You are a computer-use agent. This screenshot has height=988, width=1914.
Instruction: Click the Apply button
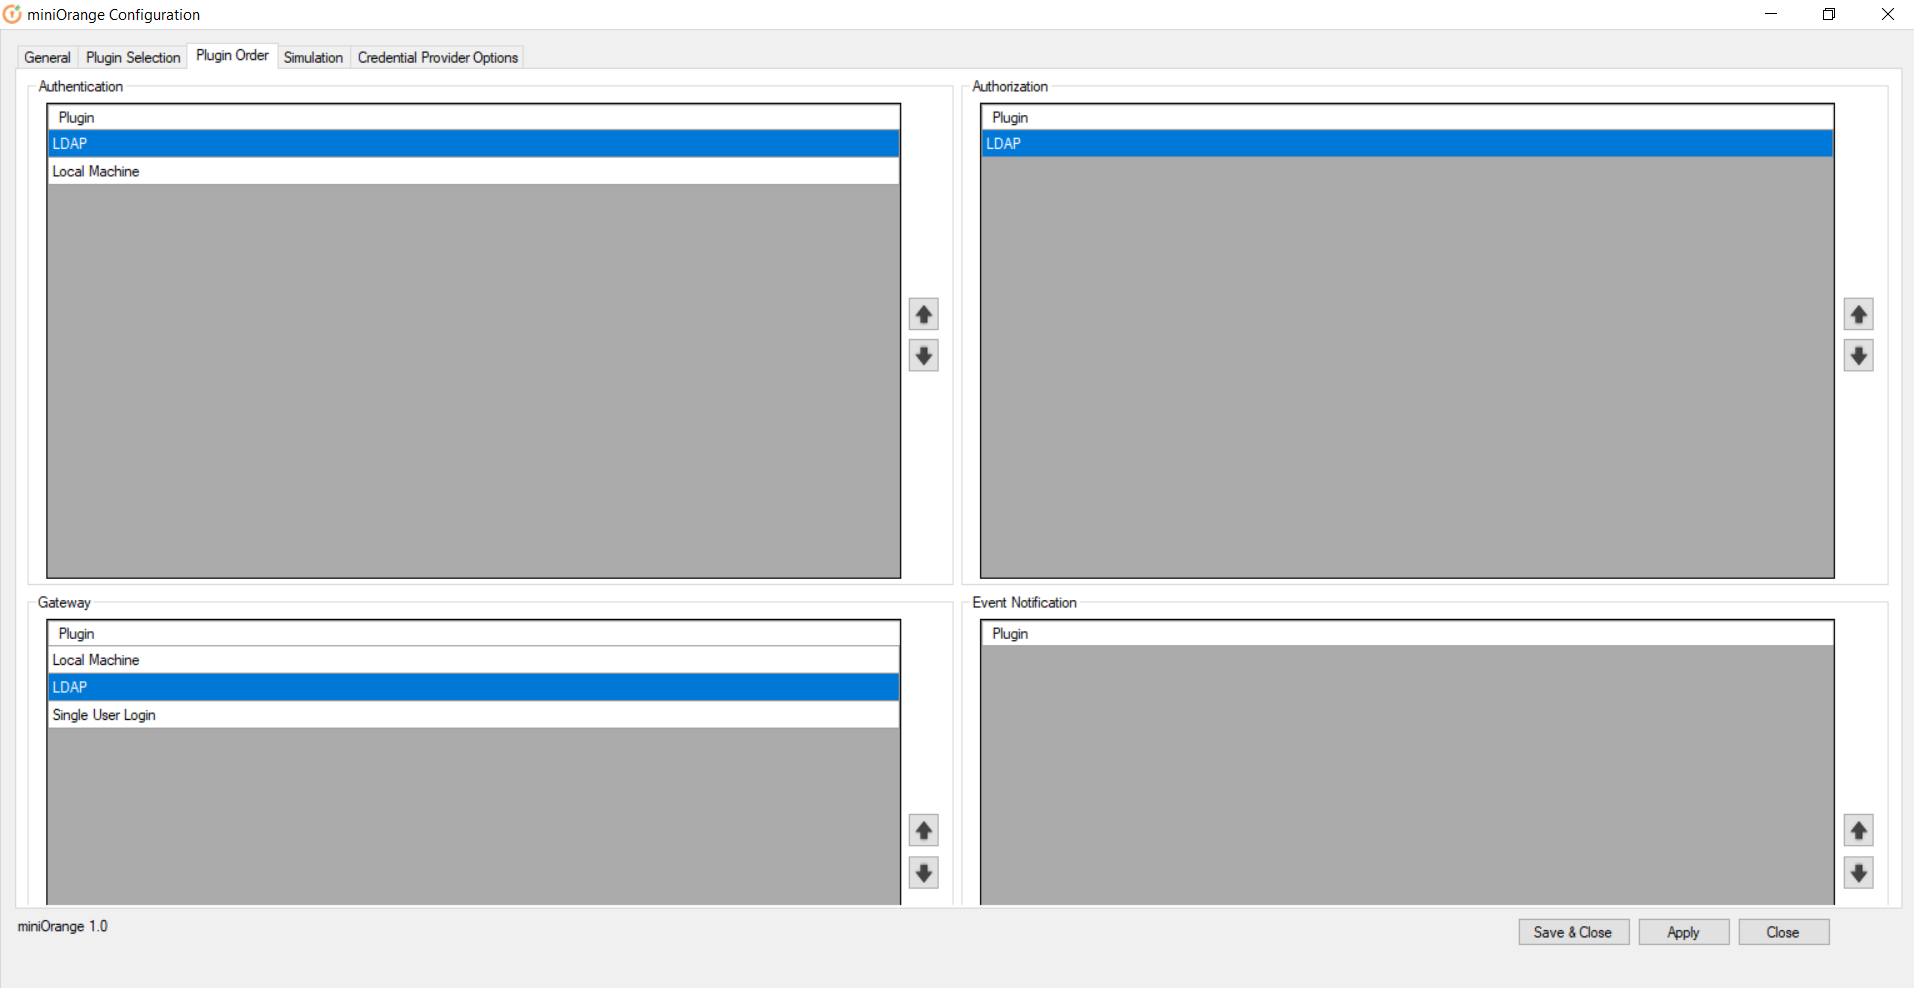click(1683, 932)
